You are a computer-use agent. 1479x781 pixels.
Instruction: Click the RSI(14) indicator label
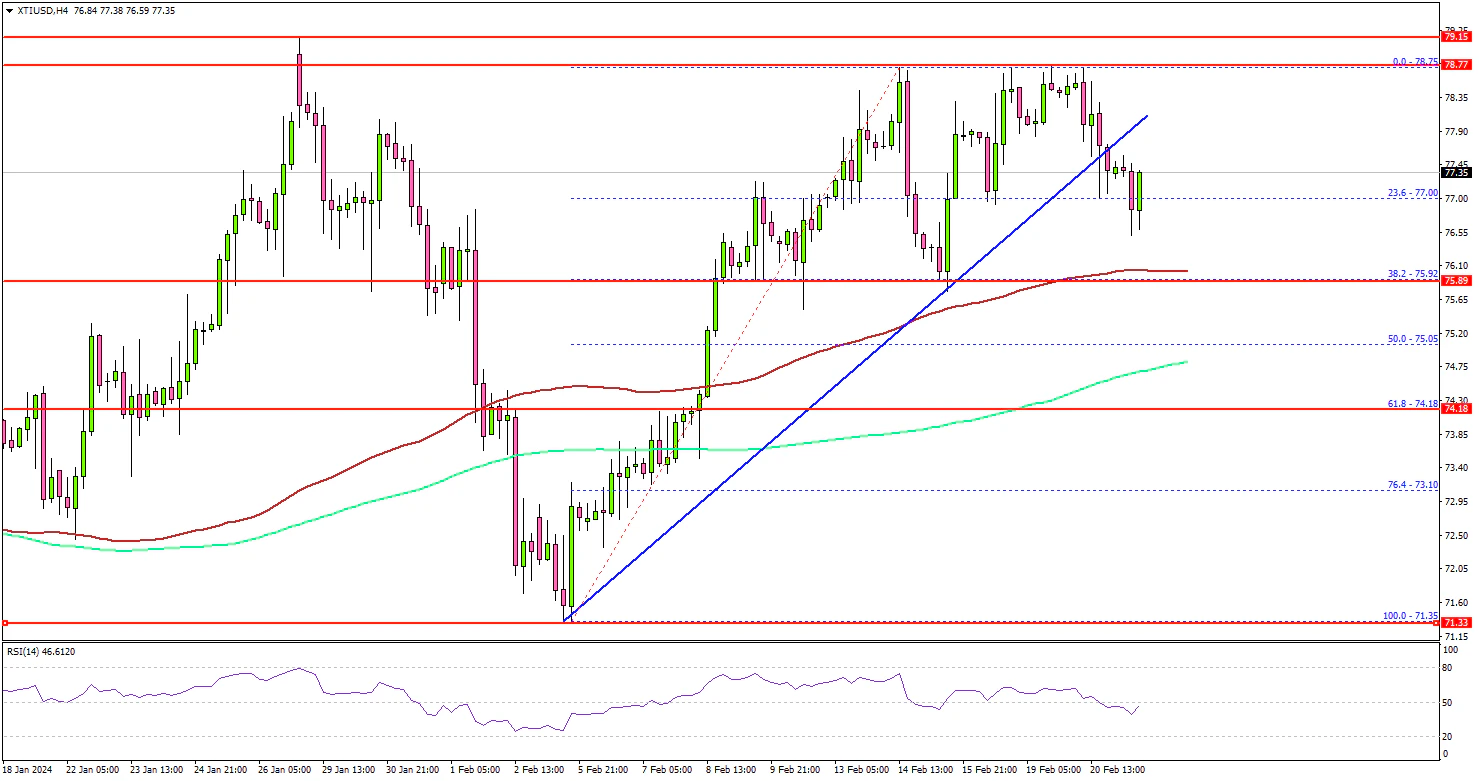[39, 651]
